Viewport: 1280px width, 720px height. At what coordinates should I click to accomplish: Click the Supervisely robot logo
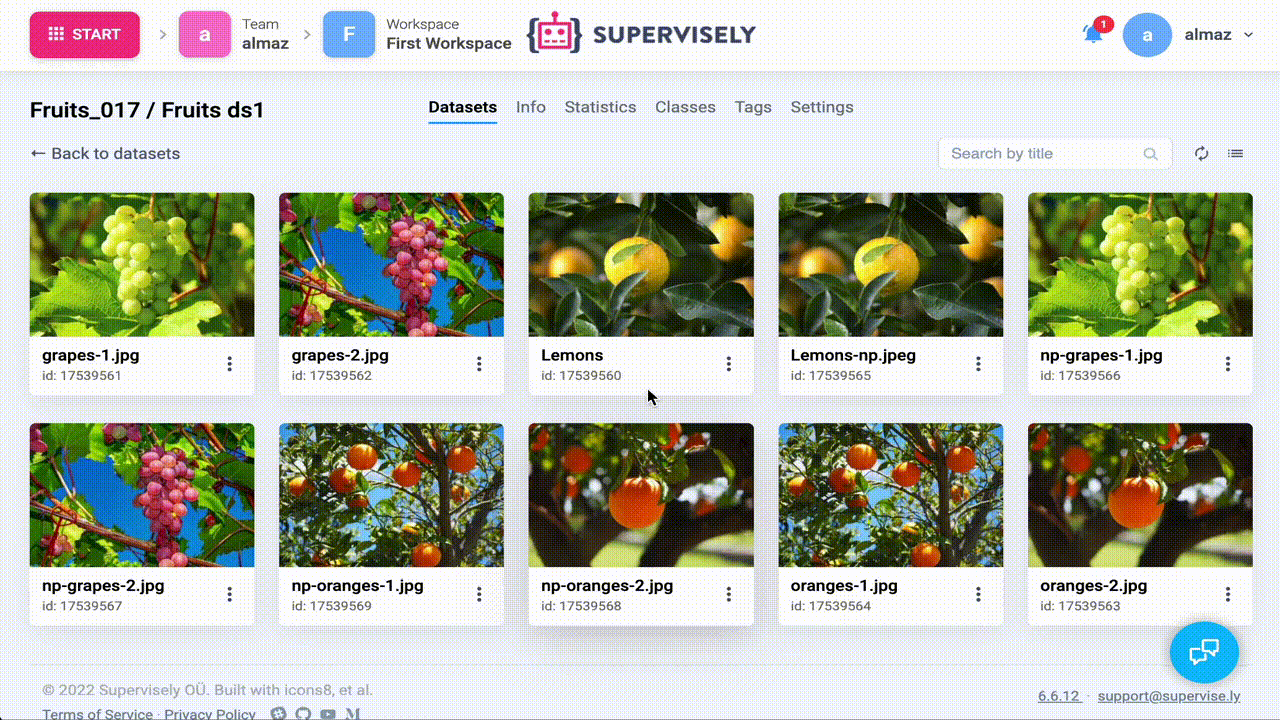pos(554,34)
